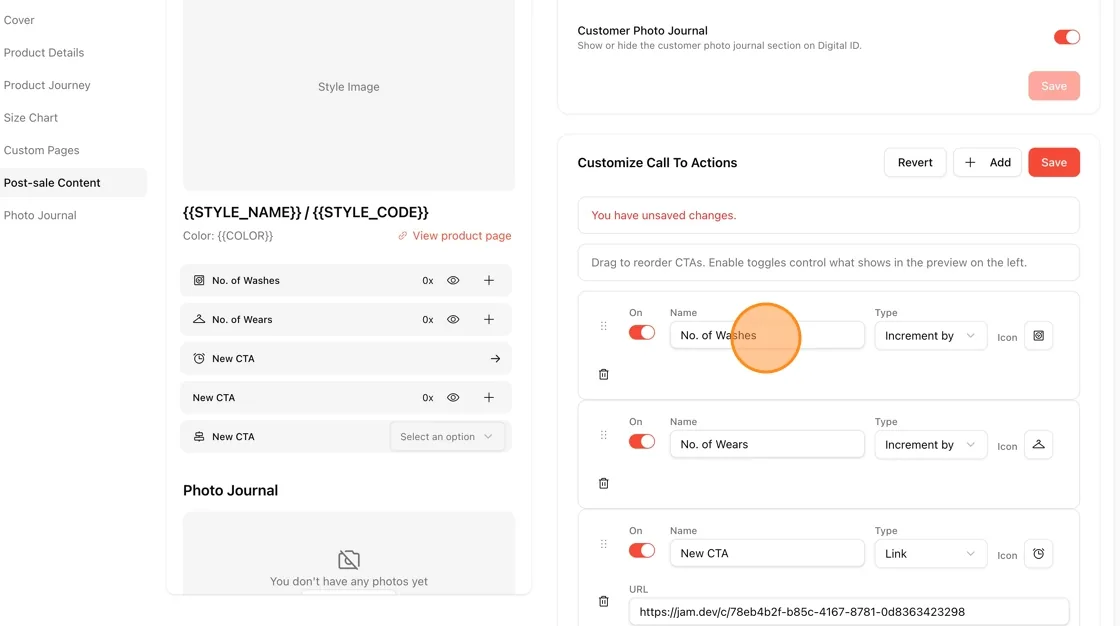
Task: Click arrow on the first New CTA preview
Action: 495,359
